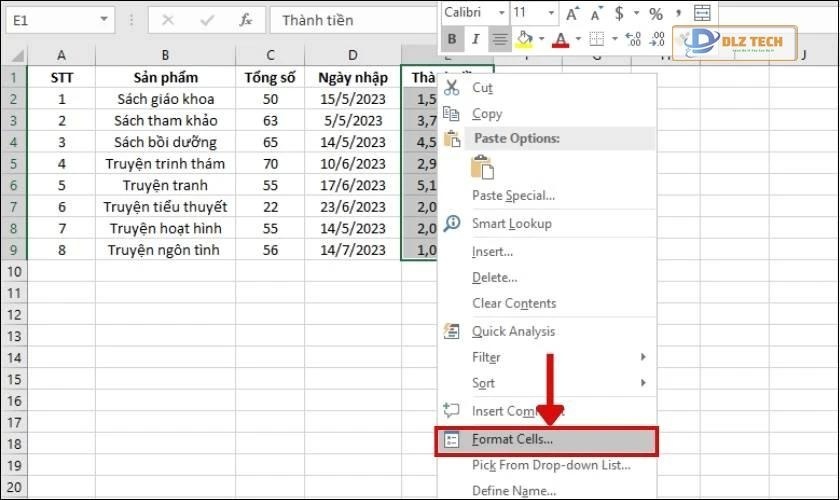Click the Decrease Font Size icon

(x=595, y=13)
